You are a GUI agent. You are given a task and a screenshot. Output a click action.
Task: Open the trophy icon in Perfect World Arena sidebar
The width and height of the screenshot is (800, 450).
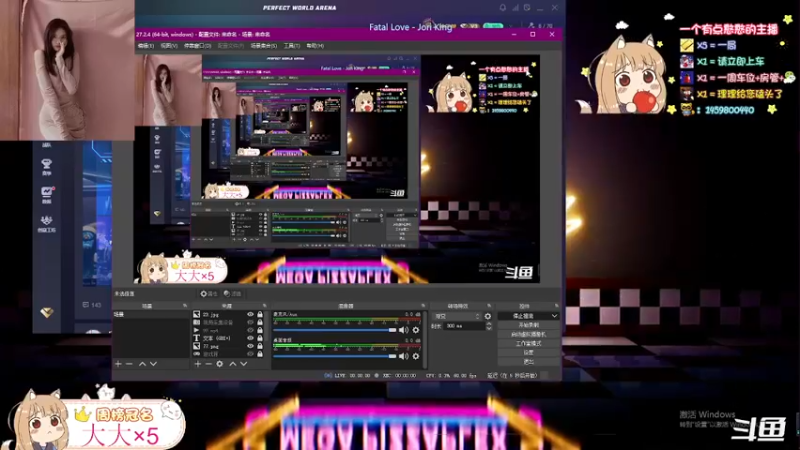[46, 166]
